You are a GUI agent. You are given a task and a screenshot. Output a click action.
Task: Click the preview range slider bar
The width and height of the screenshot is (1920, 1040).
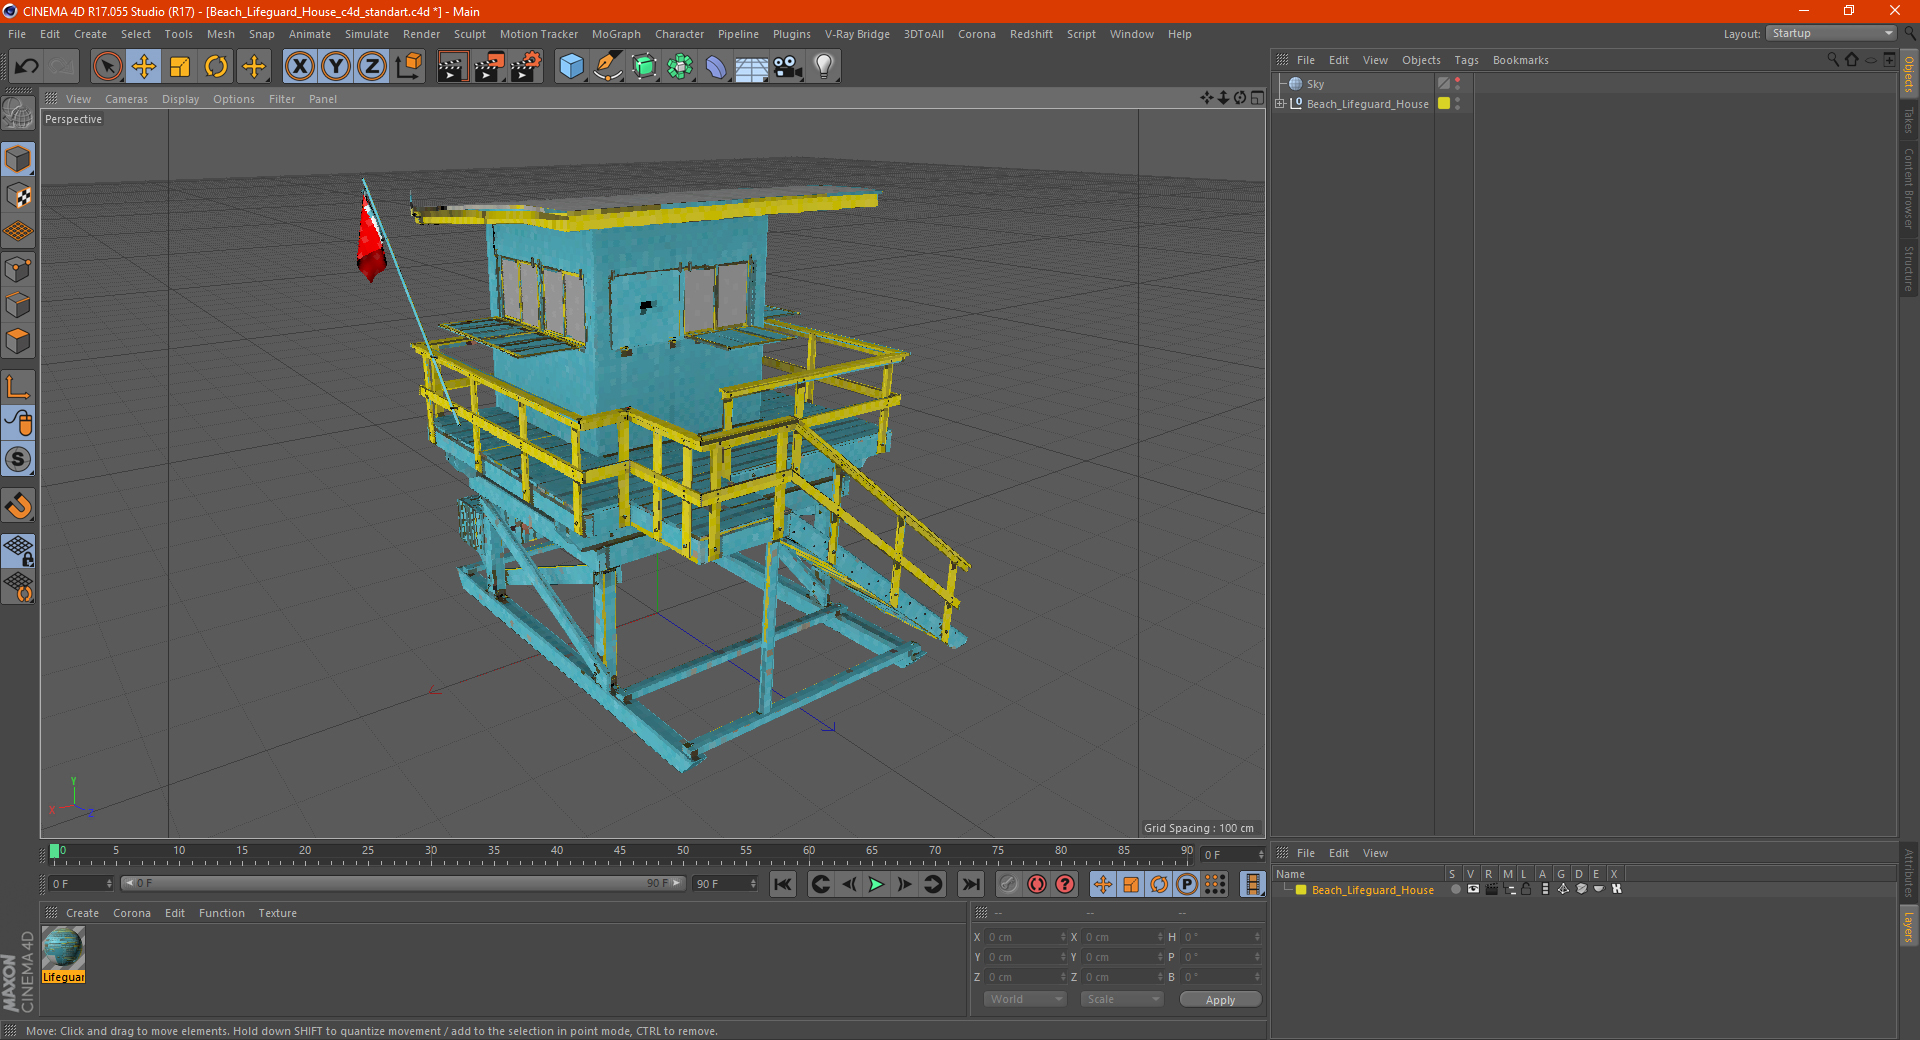pyautogui.click(x=403, y=884)
